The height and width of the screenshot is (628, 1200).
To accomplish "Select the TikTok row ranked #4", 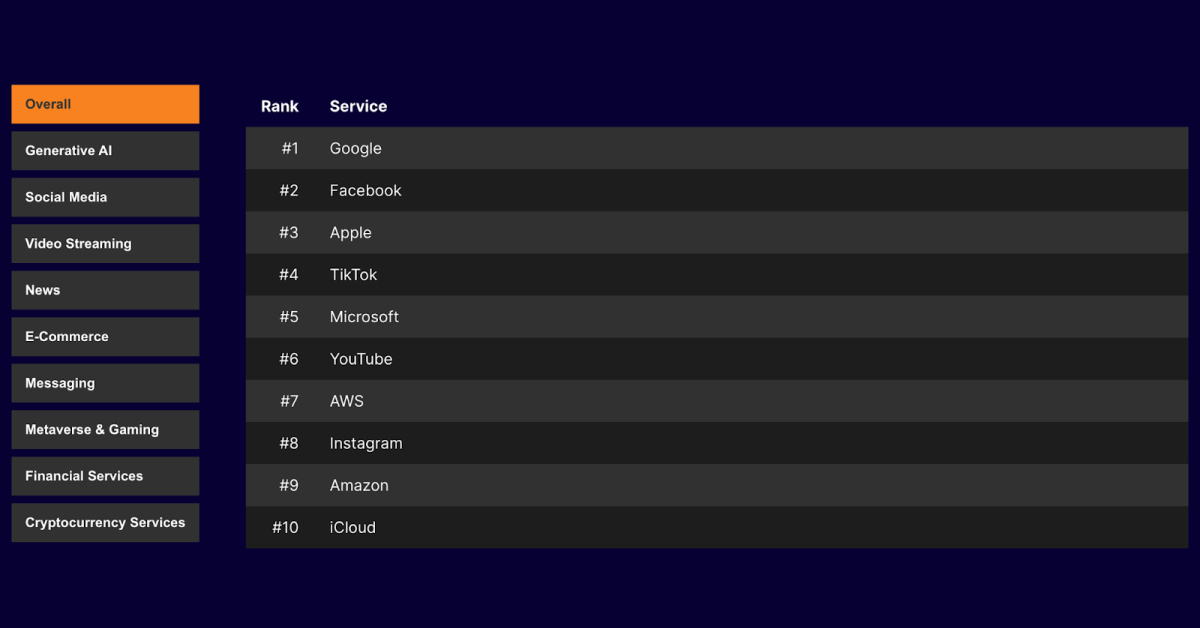I will (x=353, y=274).
